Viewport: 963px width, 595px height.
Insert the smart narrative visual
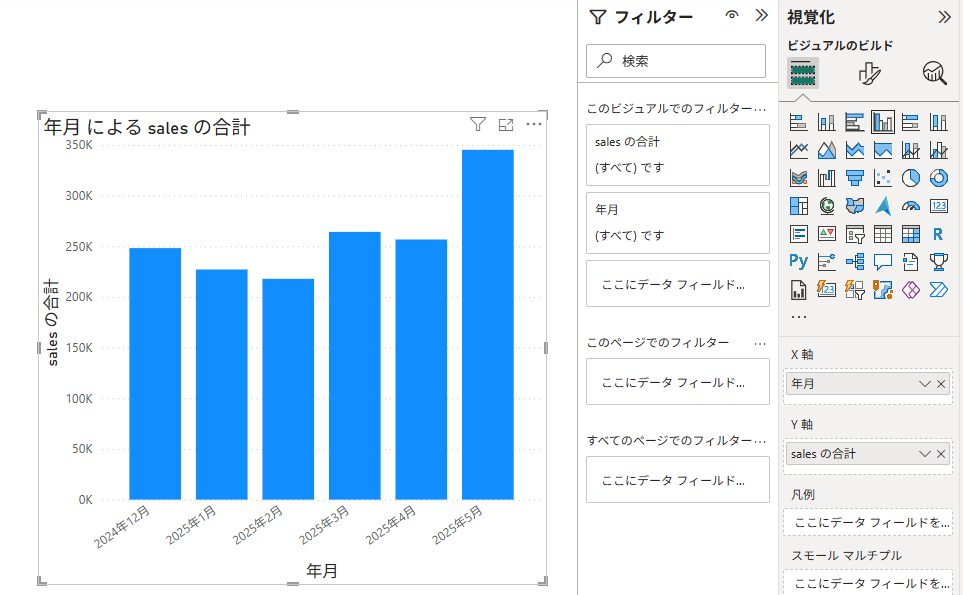click(x=911, y=262)
